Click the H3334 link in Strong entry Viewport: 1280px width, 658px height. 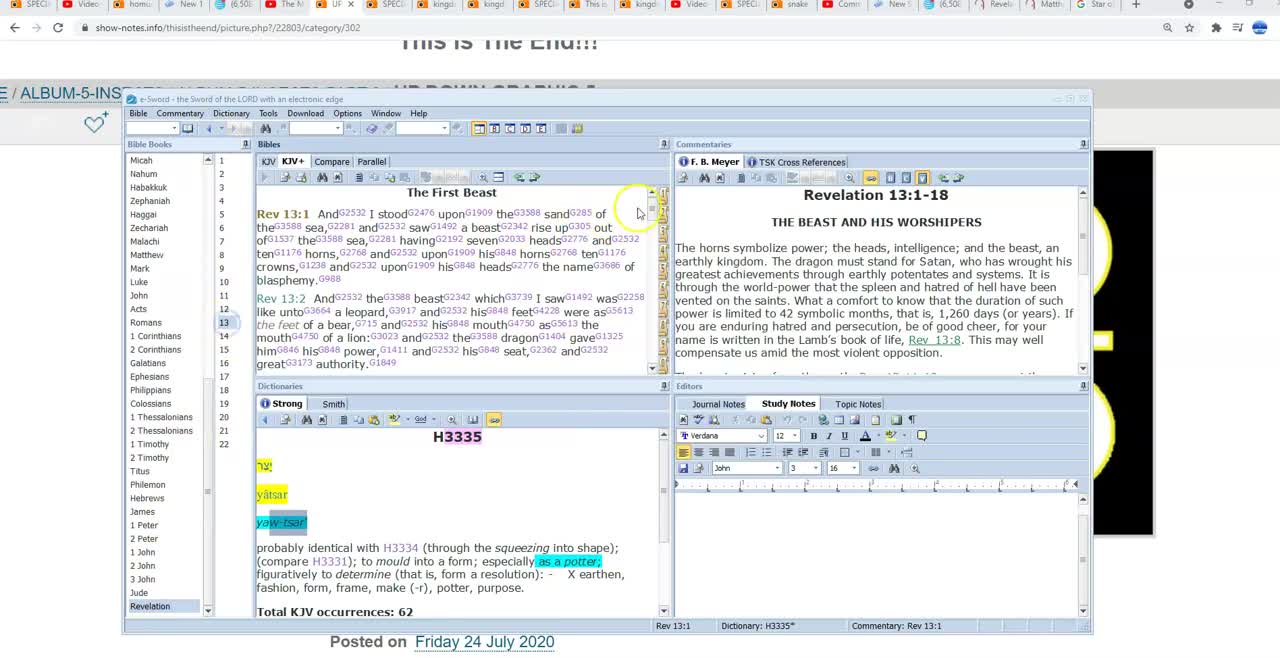(400, 548)
